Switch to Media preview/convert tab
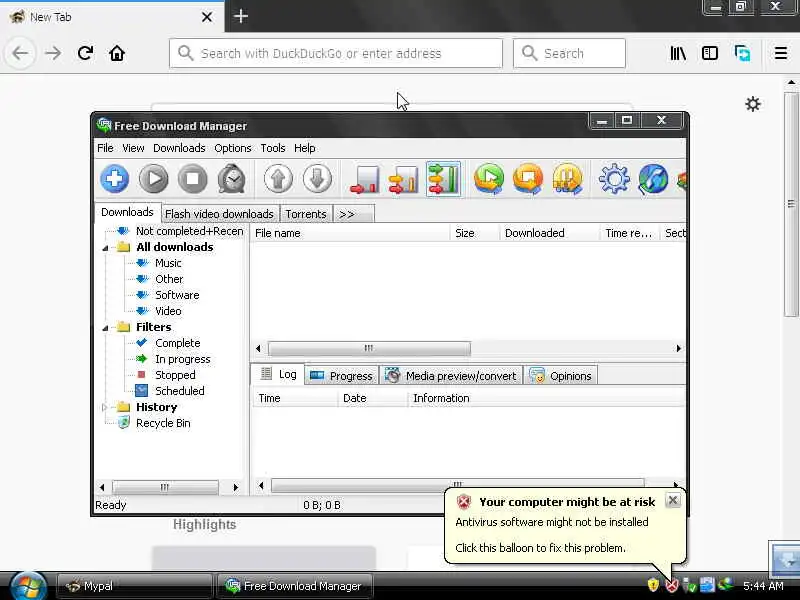Screen dimensions: 800x600 [x=451, y=376]
